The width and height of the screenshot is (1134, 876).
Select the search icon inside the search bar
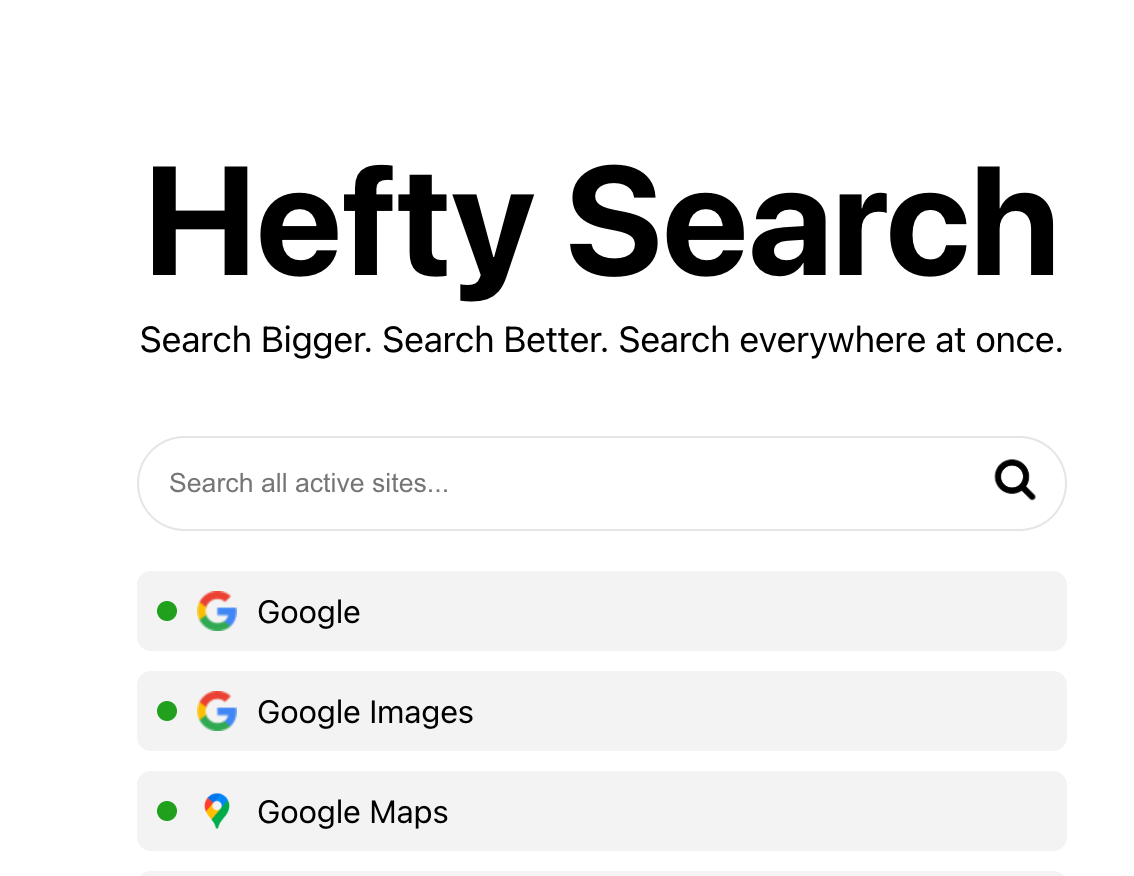point(1015,482)
